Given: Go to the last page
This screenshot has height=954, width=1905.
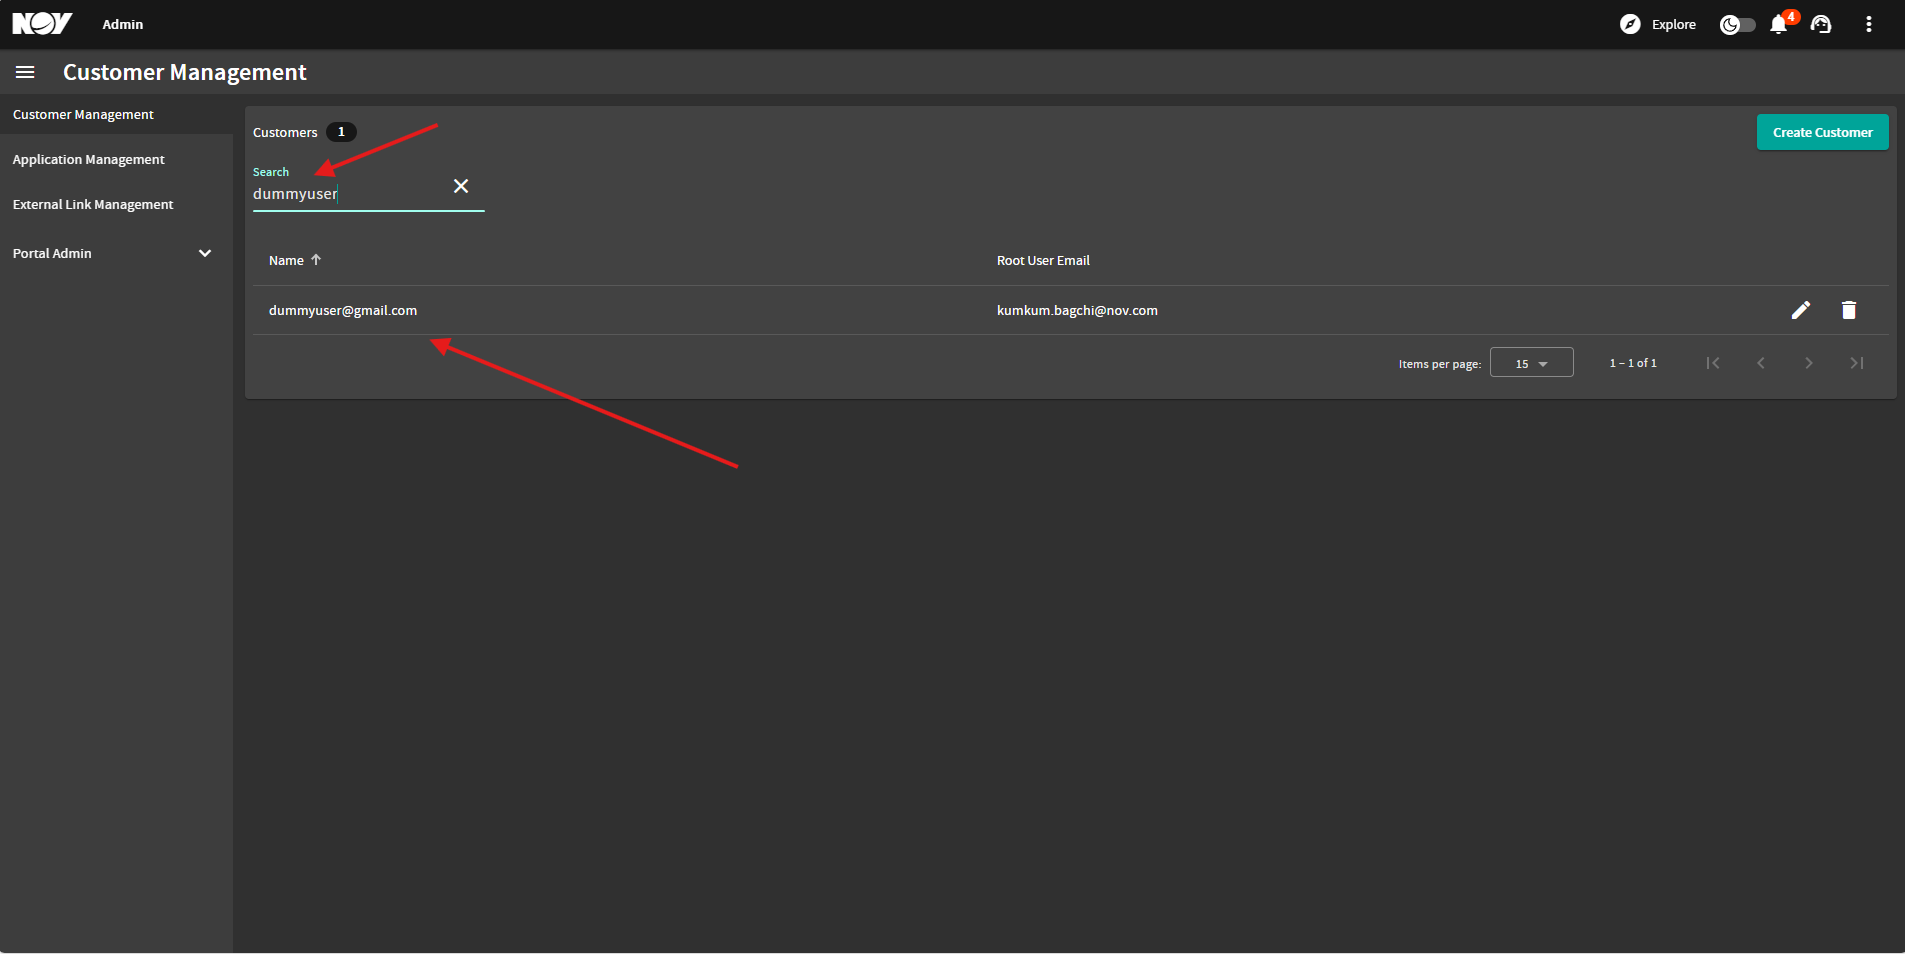Looking at the screenshot, I should 1856,363.
